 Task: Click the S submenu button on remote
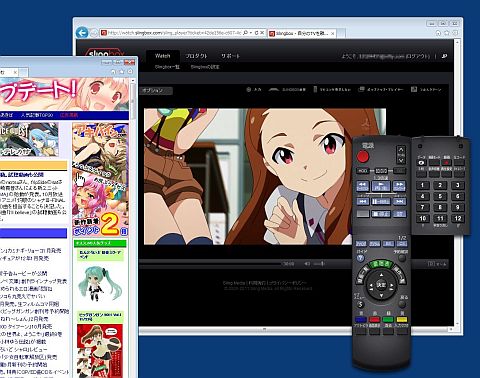[x=360, y=304]
